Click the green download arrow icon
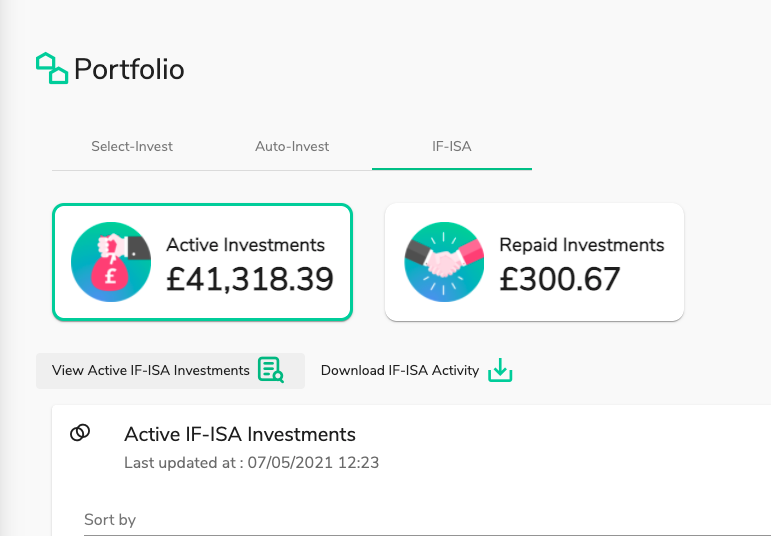 (500, 370)
